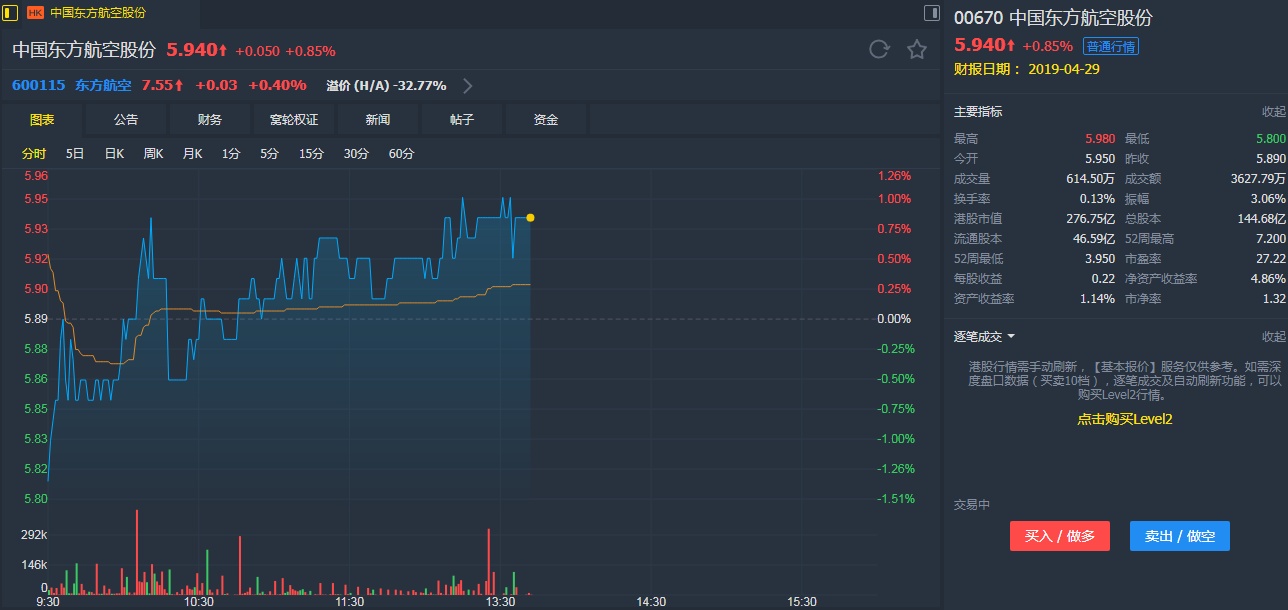Screen dimensions: 1288x610
Task: Select the 5日 chart period
Action: coord(75,154)
